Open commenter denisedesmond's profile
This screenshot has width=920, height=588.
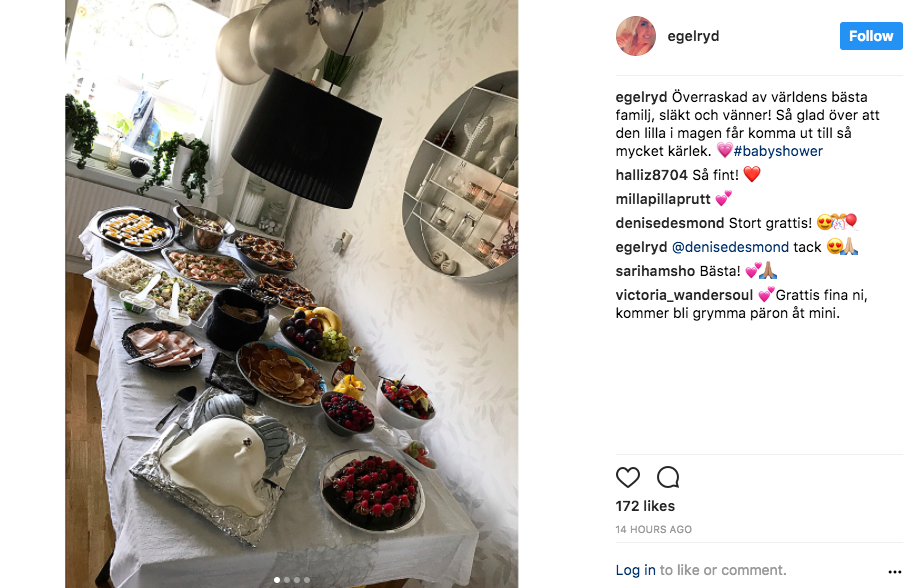tap(669, 223)
